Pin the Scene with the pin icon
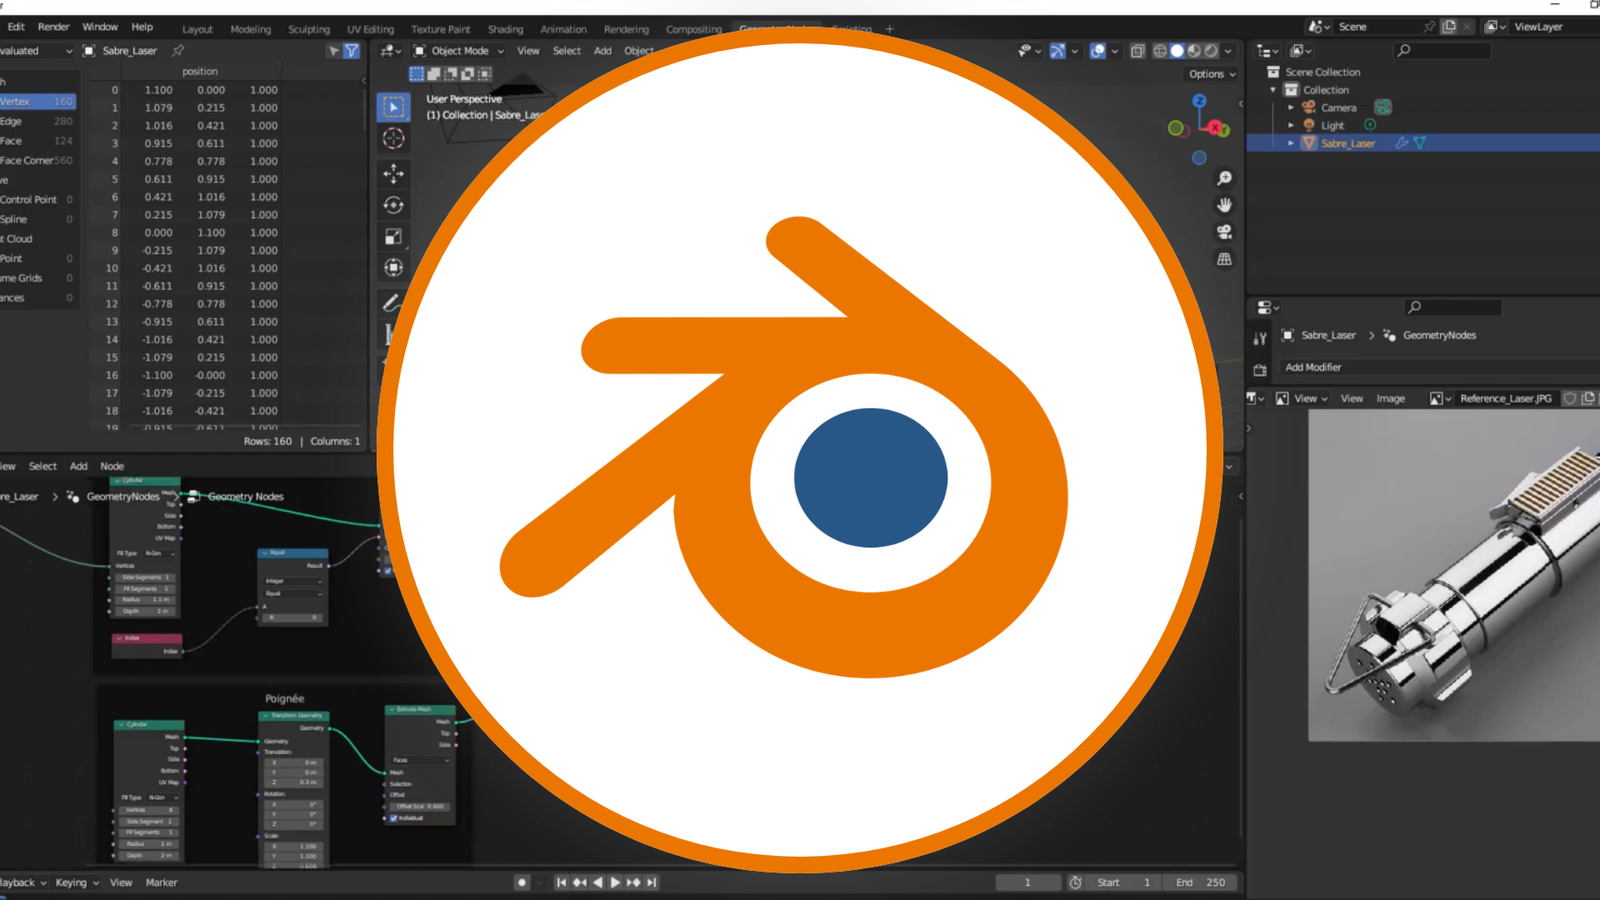Image resolution: width=1600 pixels, height=900 pixels. pos(1429,27)
